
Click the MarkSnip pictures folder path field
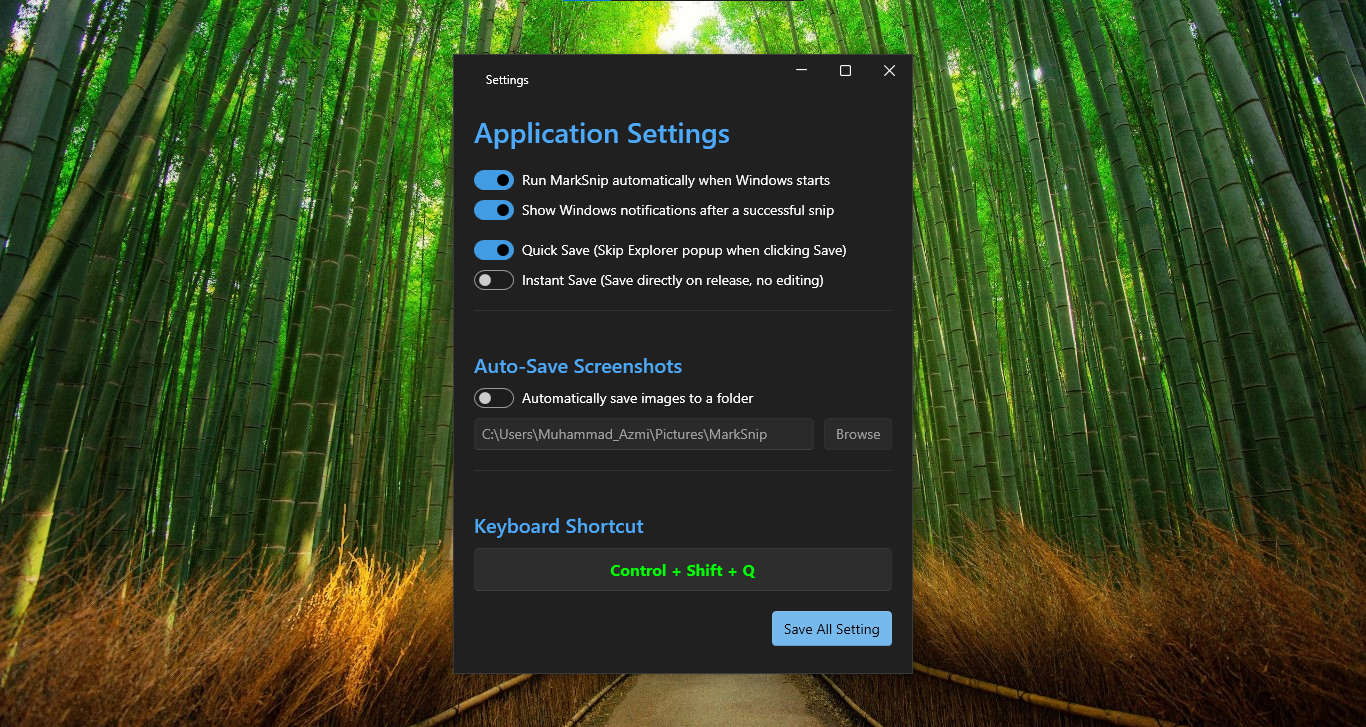click(x=644, y=434)
